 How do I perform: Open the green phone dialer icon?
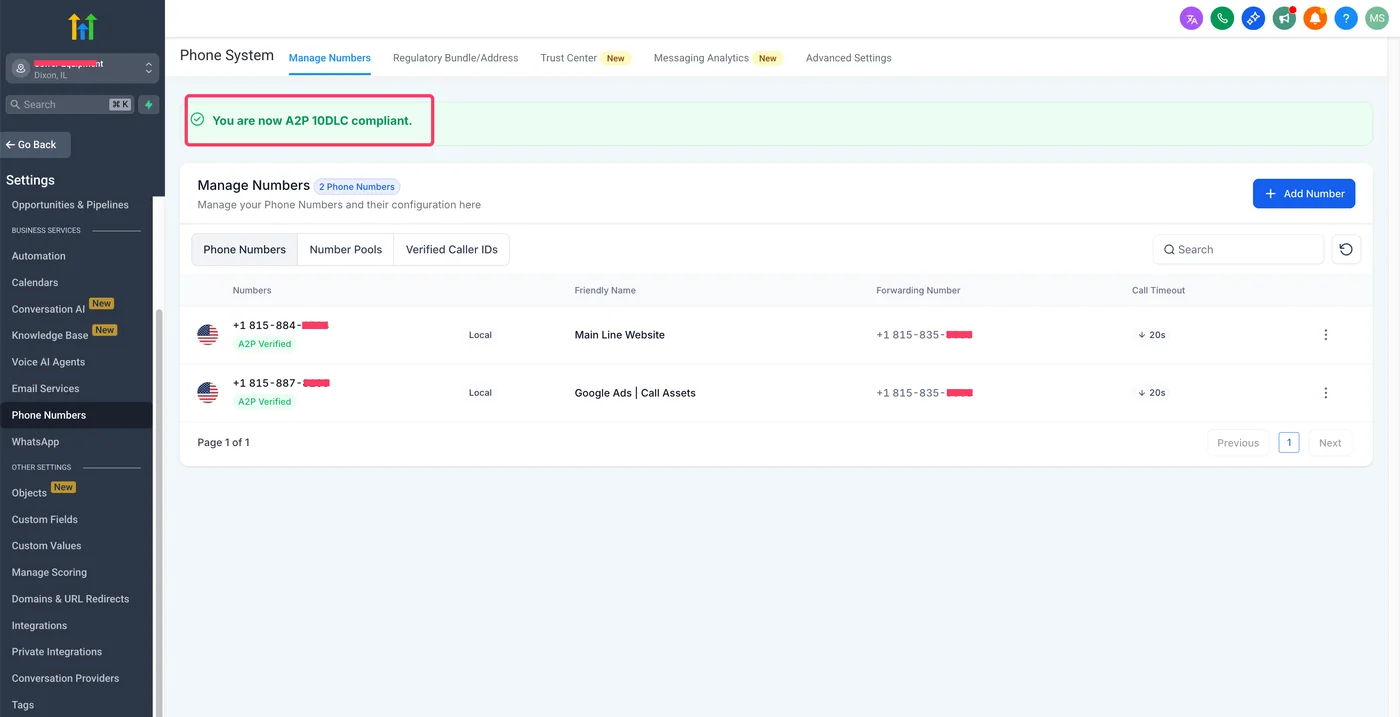[1222, 18]
